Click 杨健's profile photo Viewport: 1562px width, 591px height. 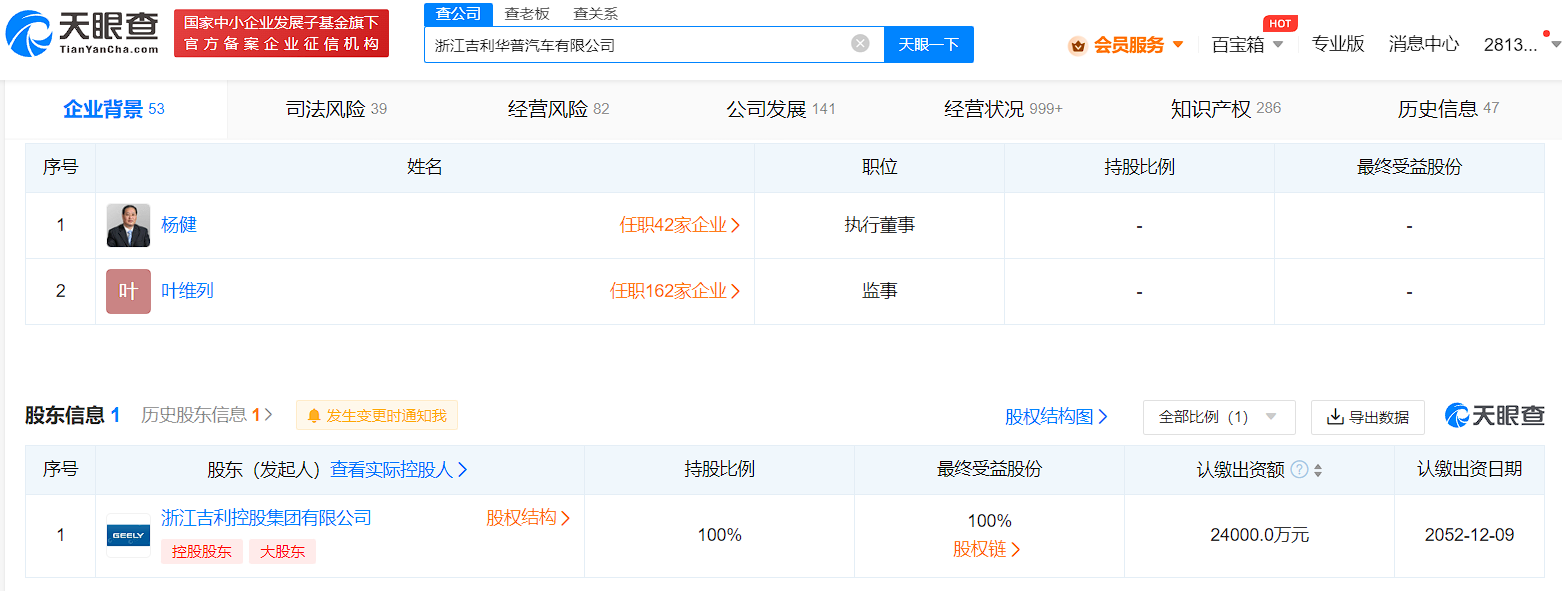[x=128, y=225]
